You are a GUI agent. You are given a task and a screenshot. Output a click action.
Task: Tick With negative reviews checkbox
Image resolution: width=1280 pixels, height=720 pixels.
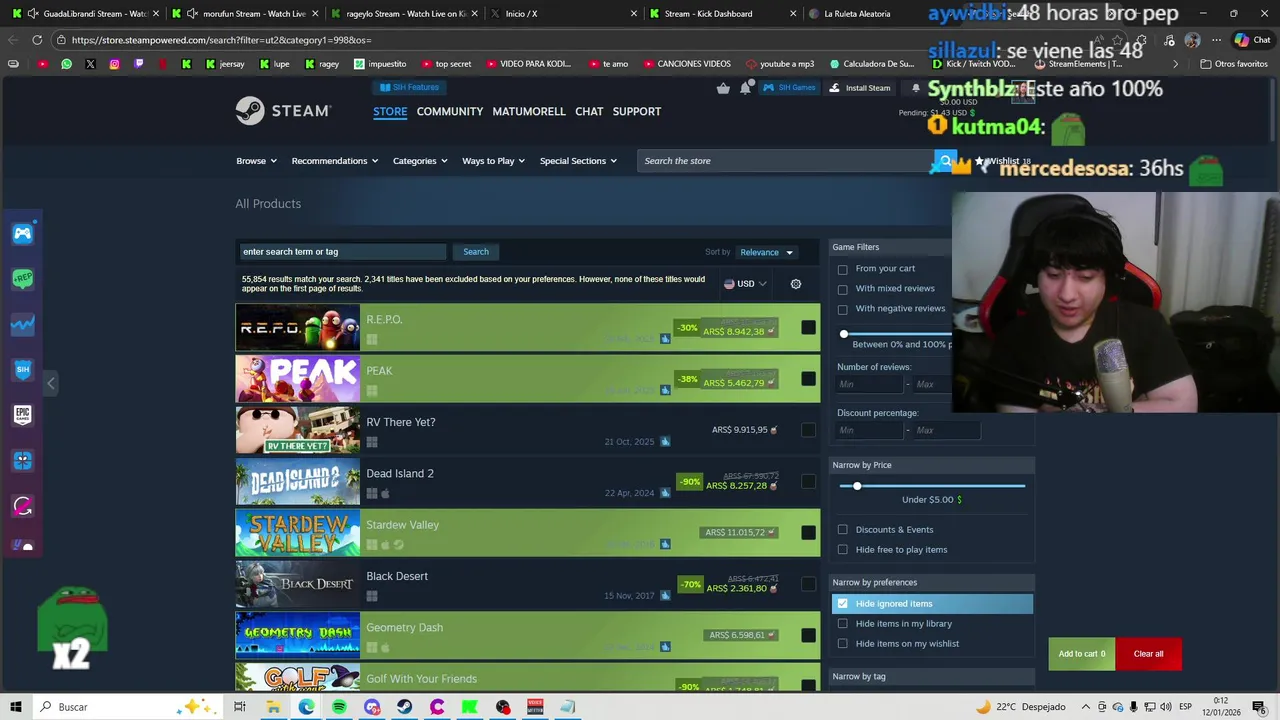tap(842, 309)
